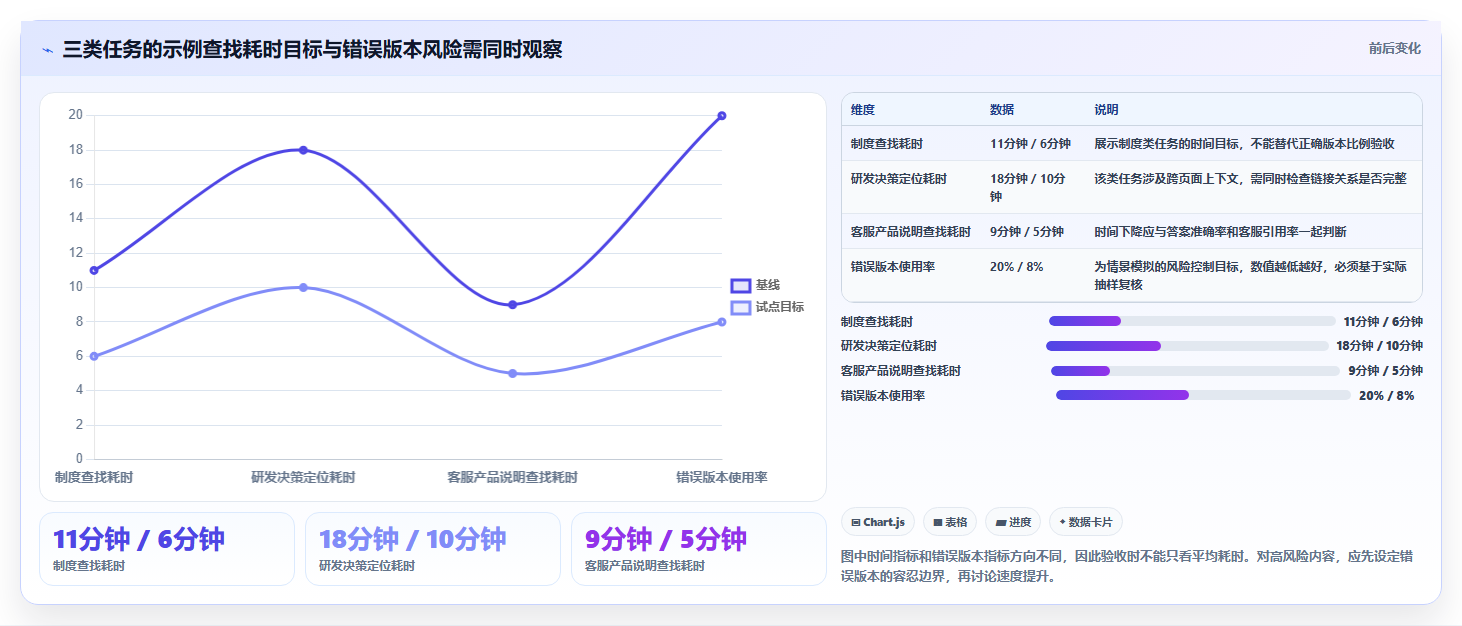1462x626 pixels.
Task: Select the 试点目标 point at value 6
Action: [94, 356]
